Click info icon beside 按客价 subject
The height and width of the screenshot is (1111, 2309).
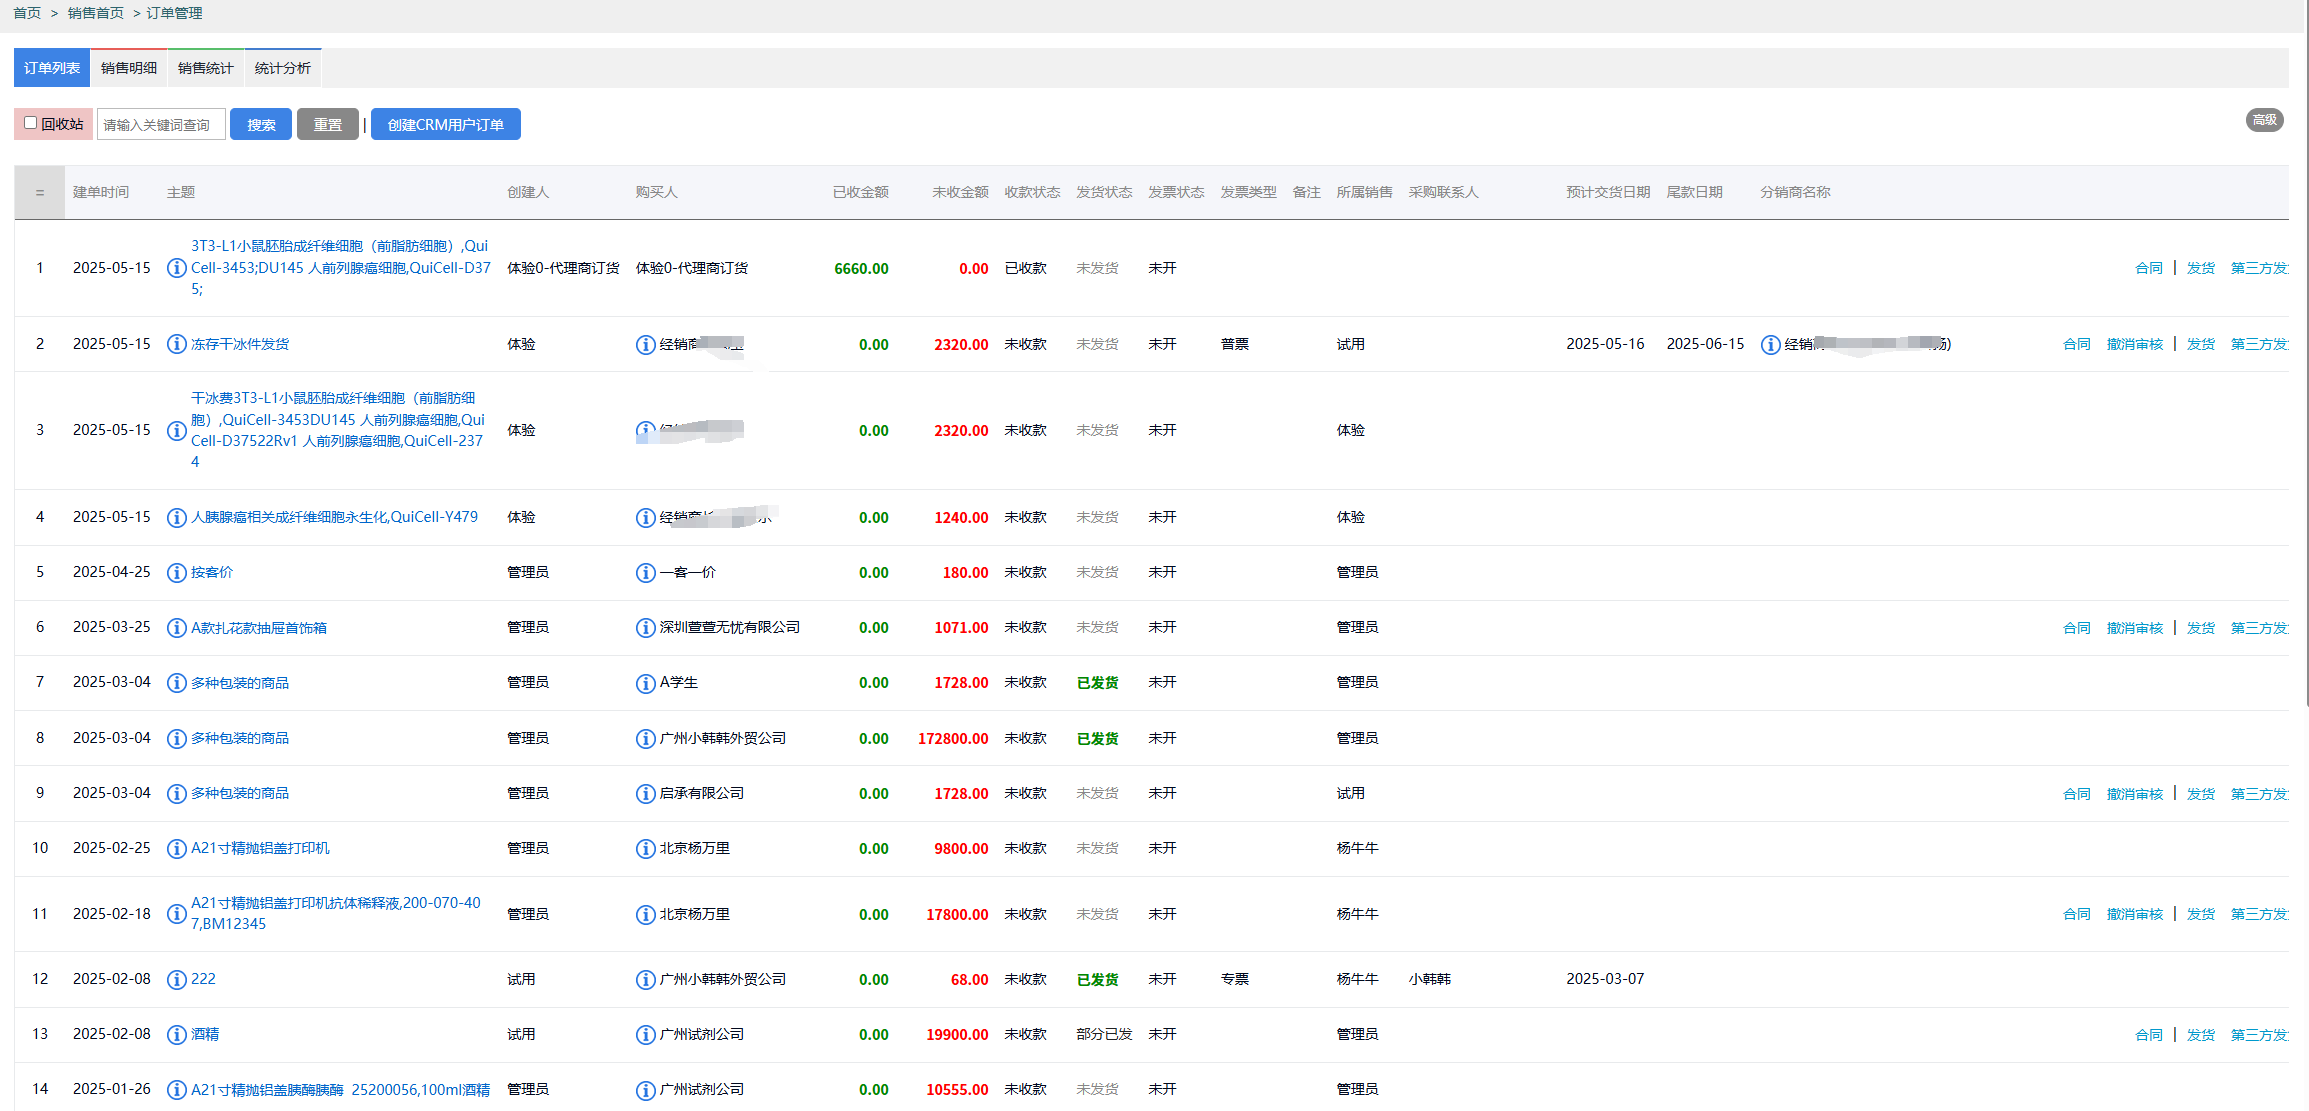point(177,572)
